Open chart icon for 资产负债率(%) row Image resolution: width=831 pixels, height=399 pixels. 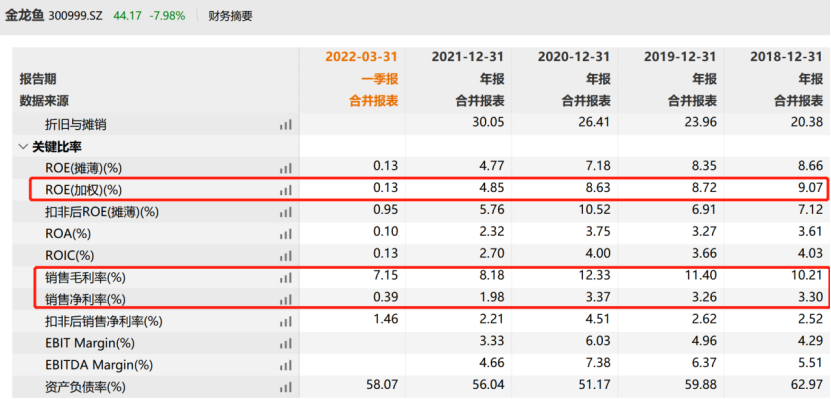point(286,387)
